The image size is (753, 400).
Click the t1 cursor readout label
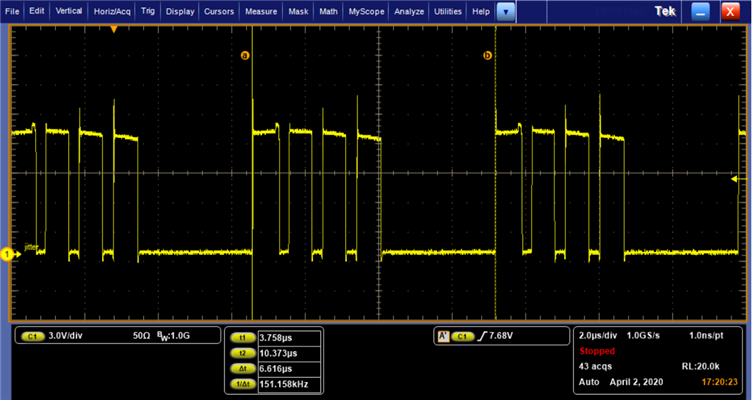241,338
